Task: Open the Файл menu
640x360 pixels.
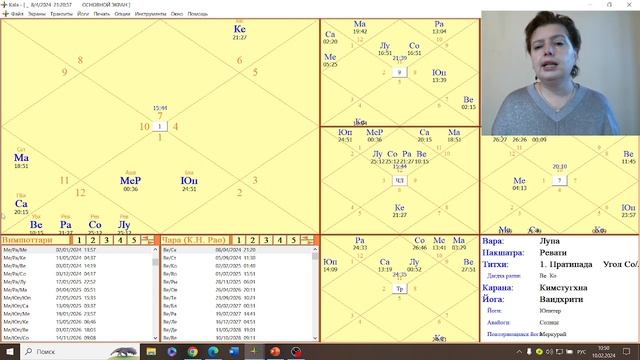Action: tap(17, 14)
